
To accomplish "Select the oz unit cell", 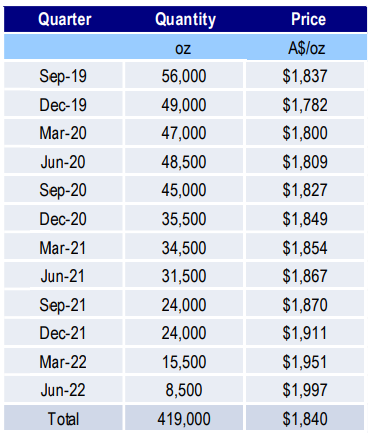I will (183, 48).
